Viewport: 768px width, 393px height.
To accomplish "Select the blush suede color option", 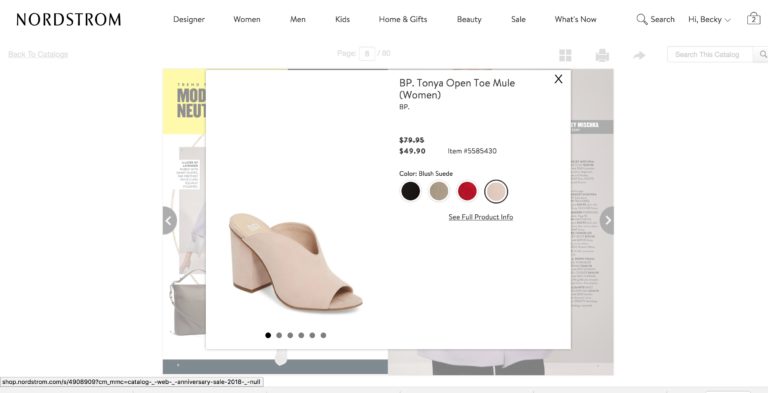I will pos(496,192).
